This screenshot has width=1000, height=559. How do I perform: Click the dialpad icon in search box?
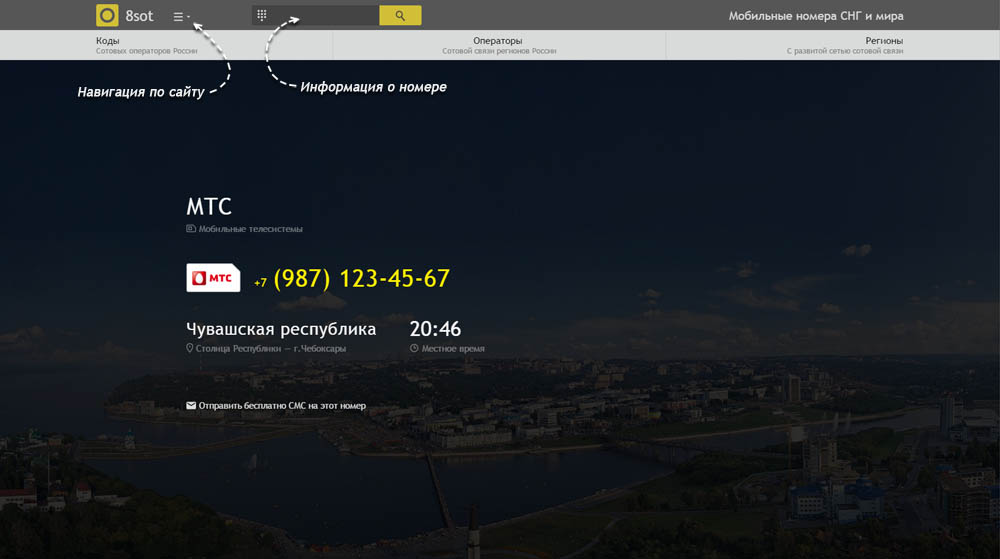pyautogui.click(x=261, y=15)
